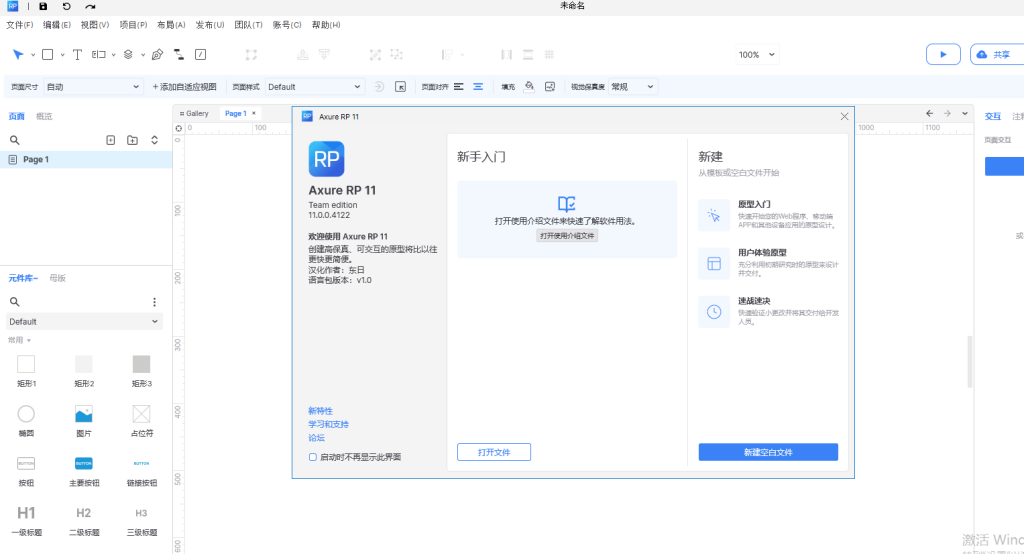The width and height of the screenshot is (1024, 554).
Task: Search pages with magnifier icon
Action: pos(14,140)
